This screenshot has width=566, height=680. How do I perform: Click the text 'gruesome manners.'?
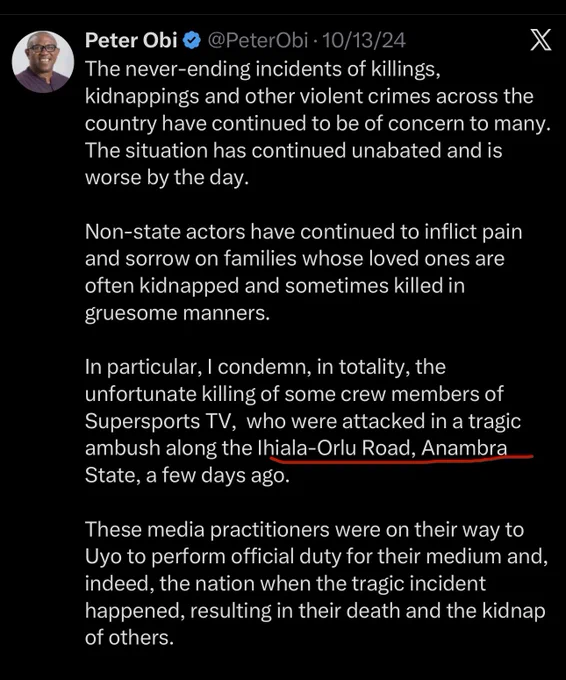click(177, 313)
